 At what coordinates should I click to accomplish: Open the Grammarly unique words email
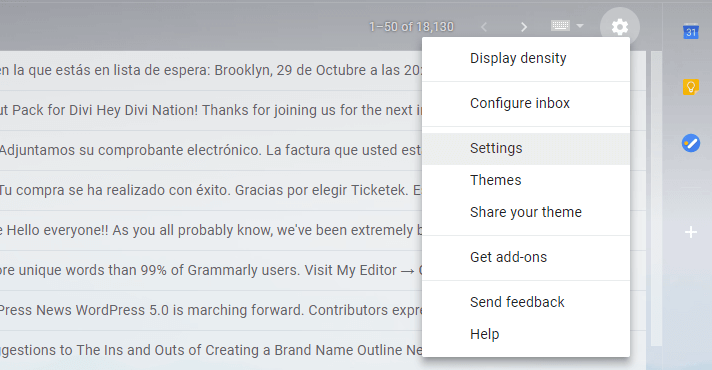point(211,270)
